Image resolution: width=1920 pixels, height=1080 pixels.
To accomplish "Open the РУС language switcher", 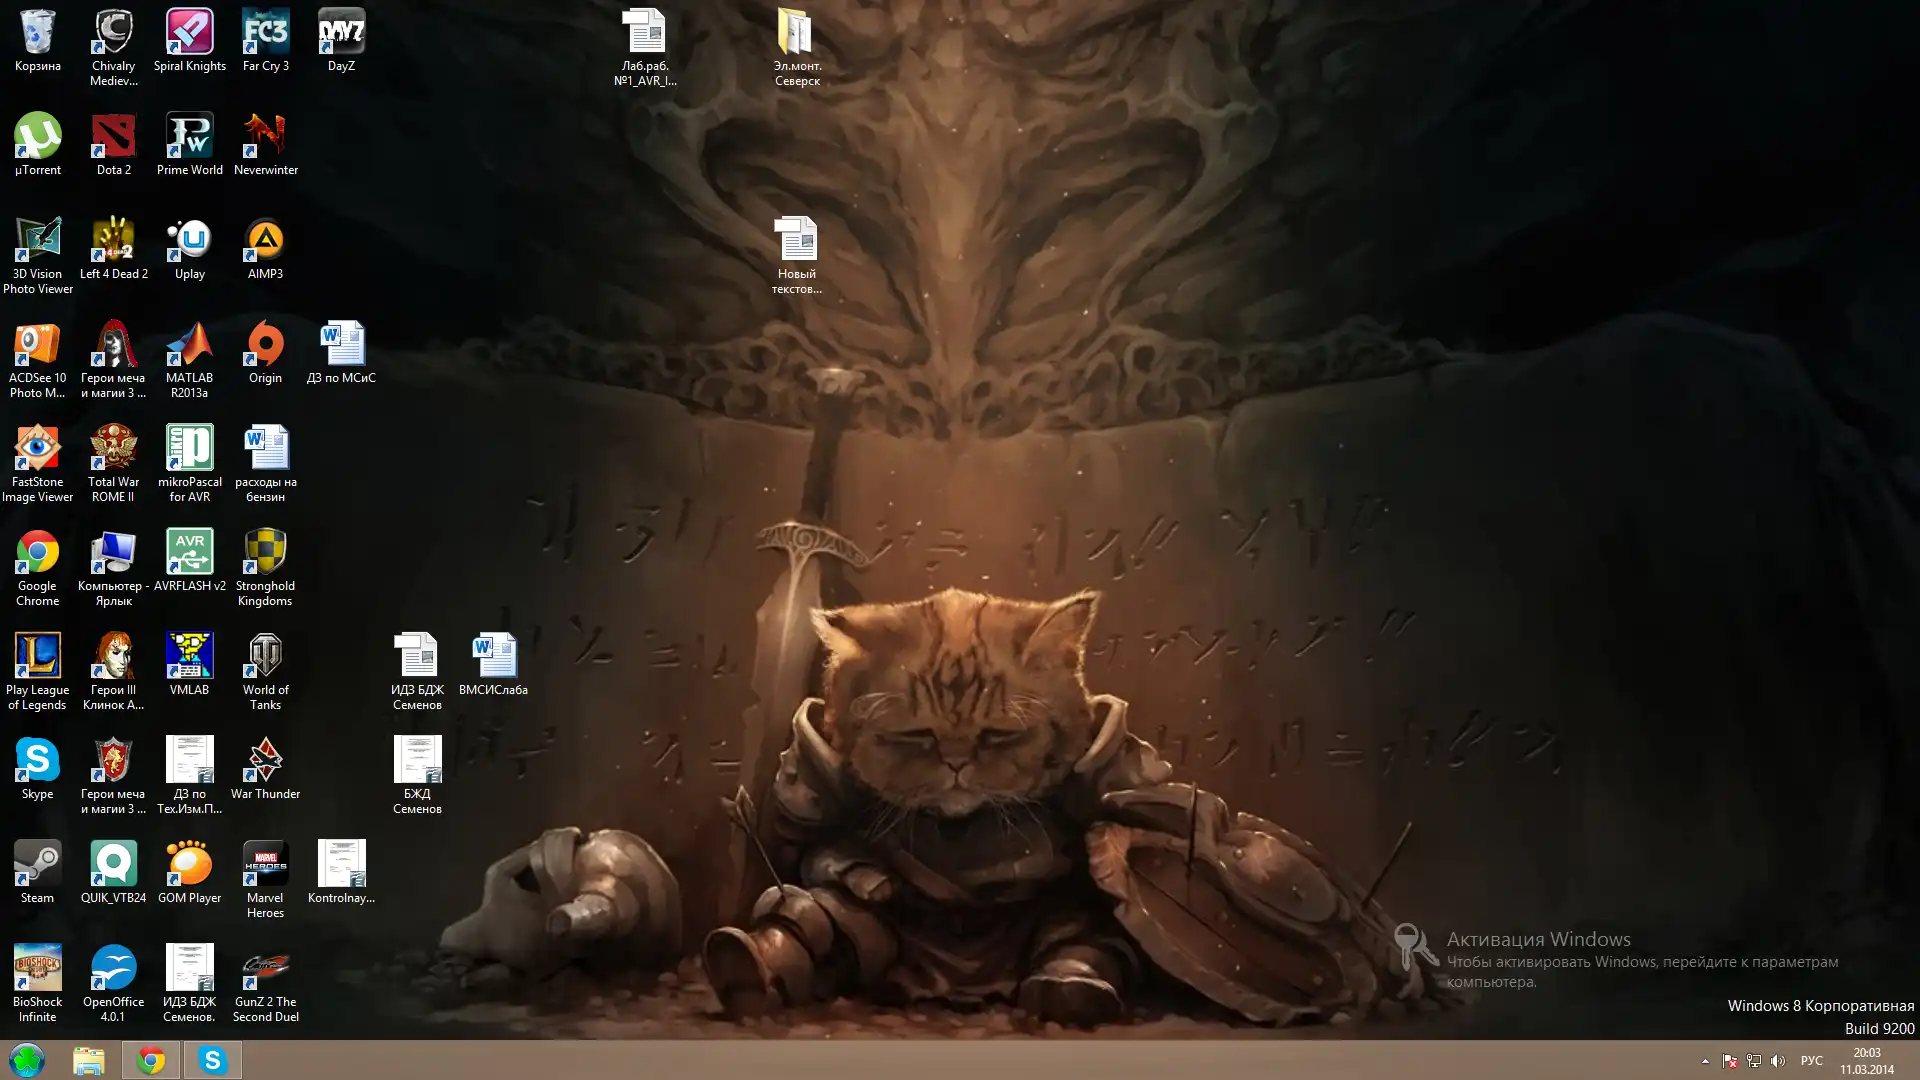I will coord(1811,1061).
